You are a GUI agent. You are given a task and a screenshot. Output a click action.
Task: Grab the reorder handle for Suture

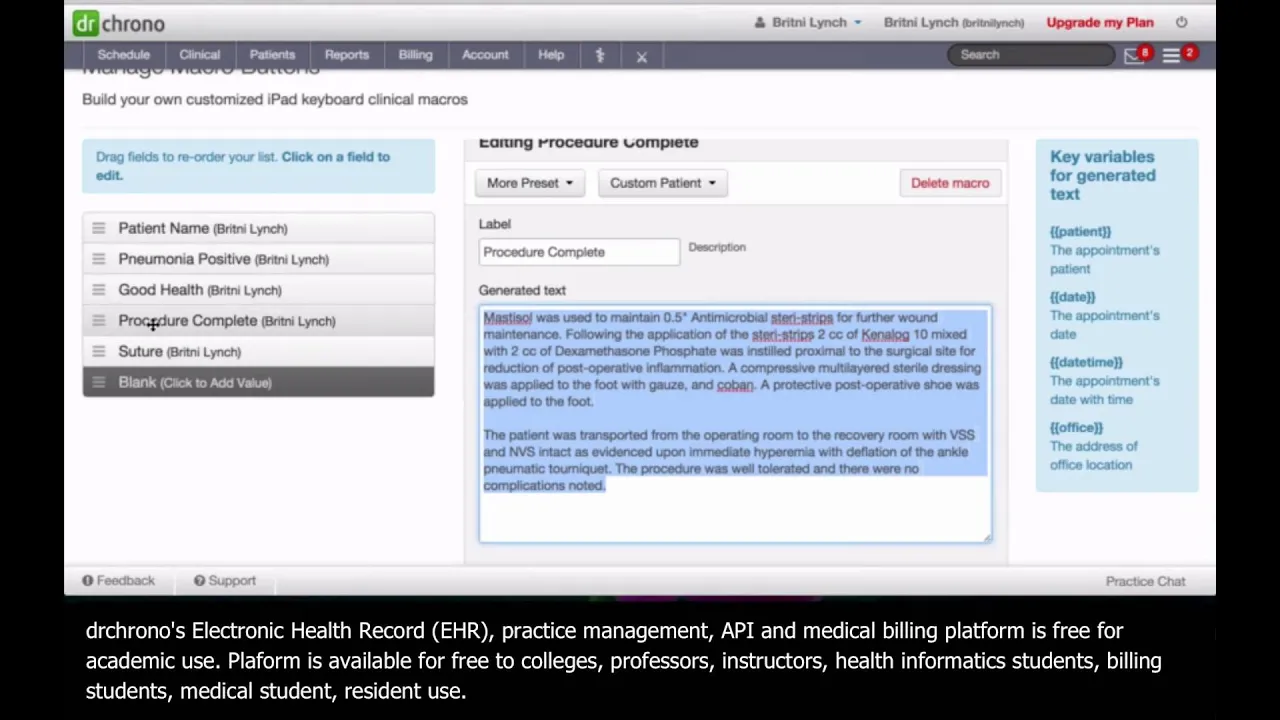[98, 351]
